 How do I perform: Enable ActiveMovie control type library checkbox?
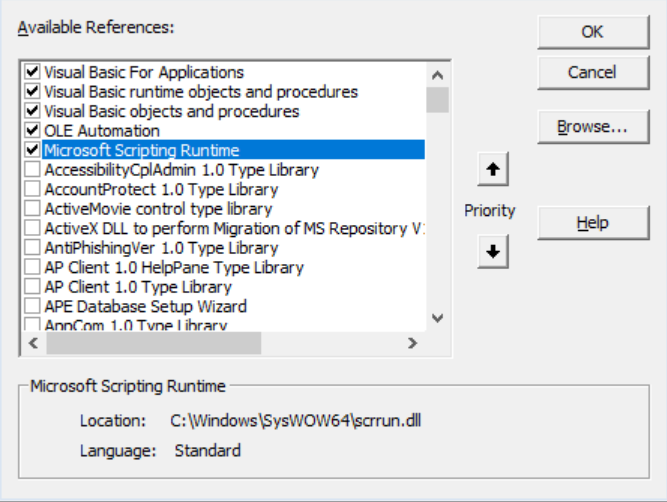33,209
